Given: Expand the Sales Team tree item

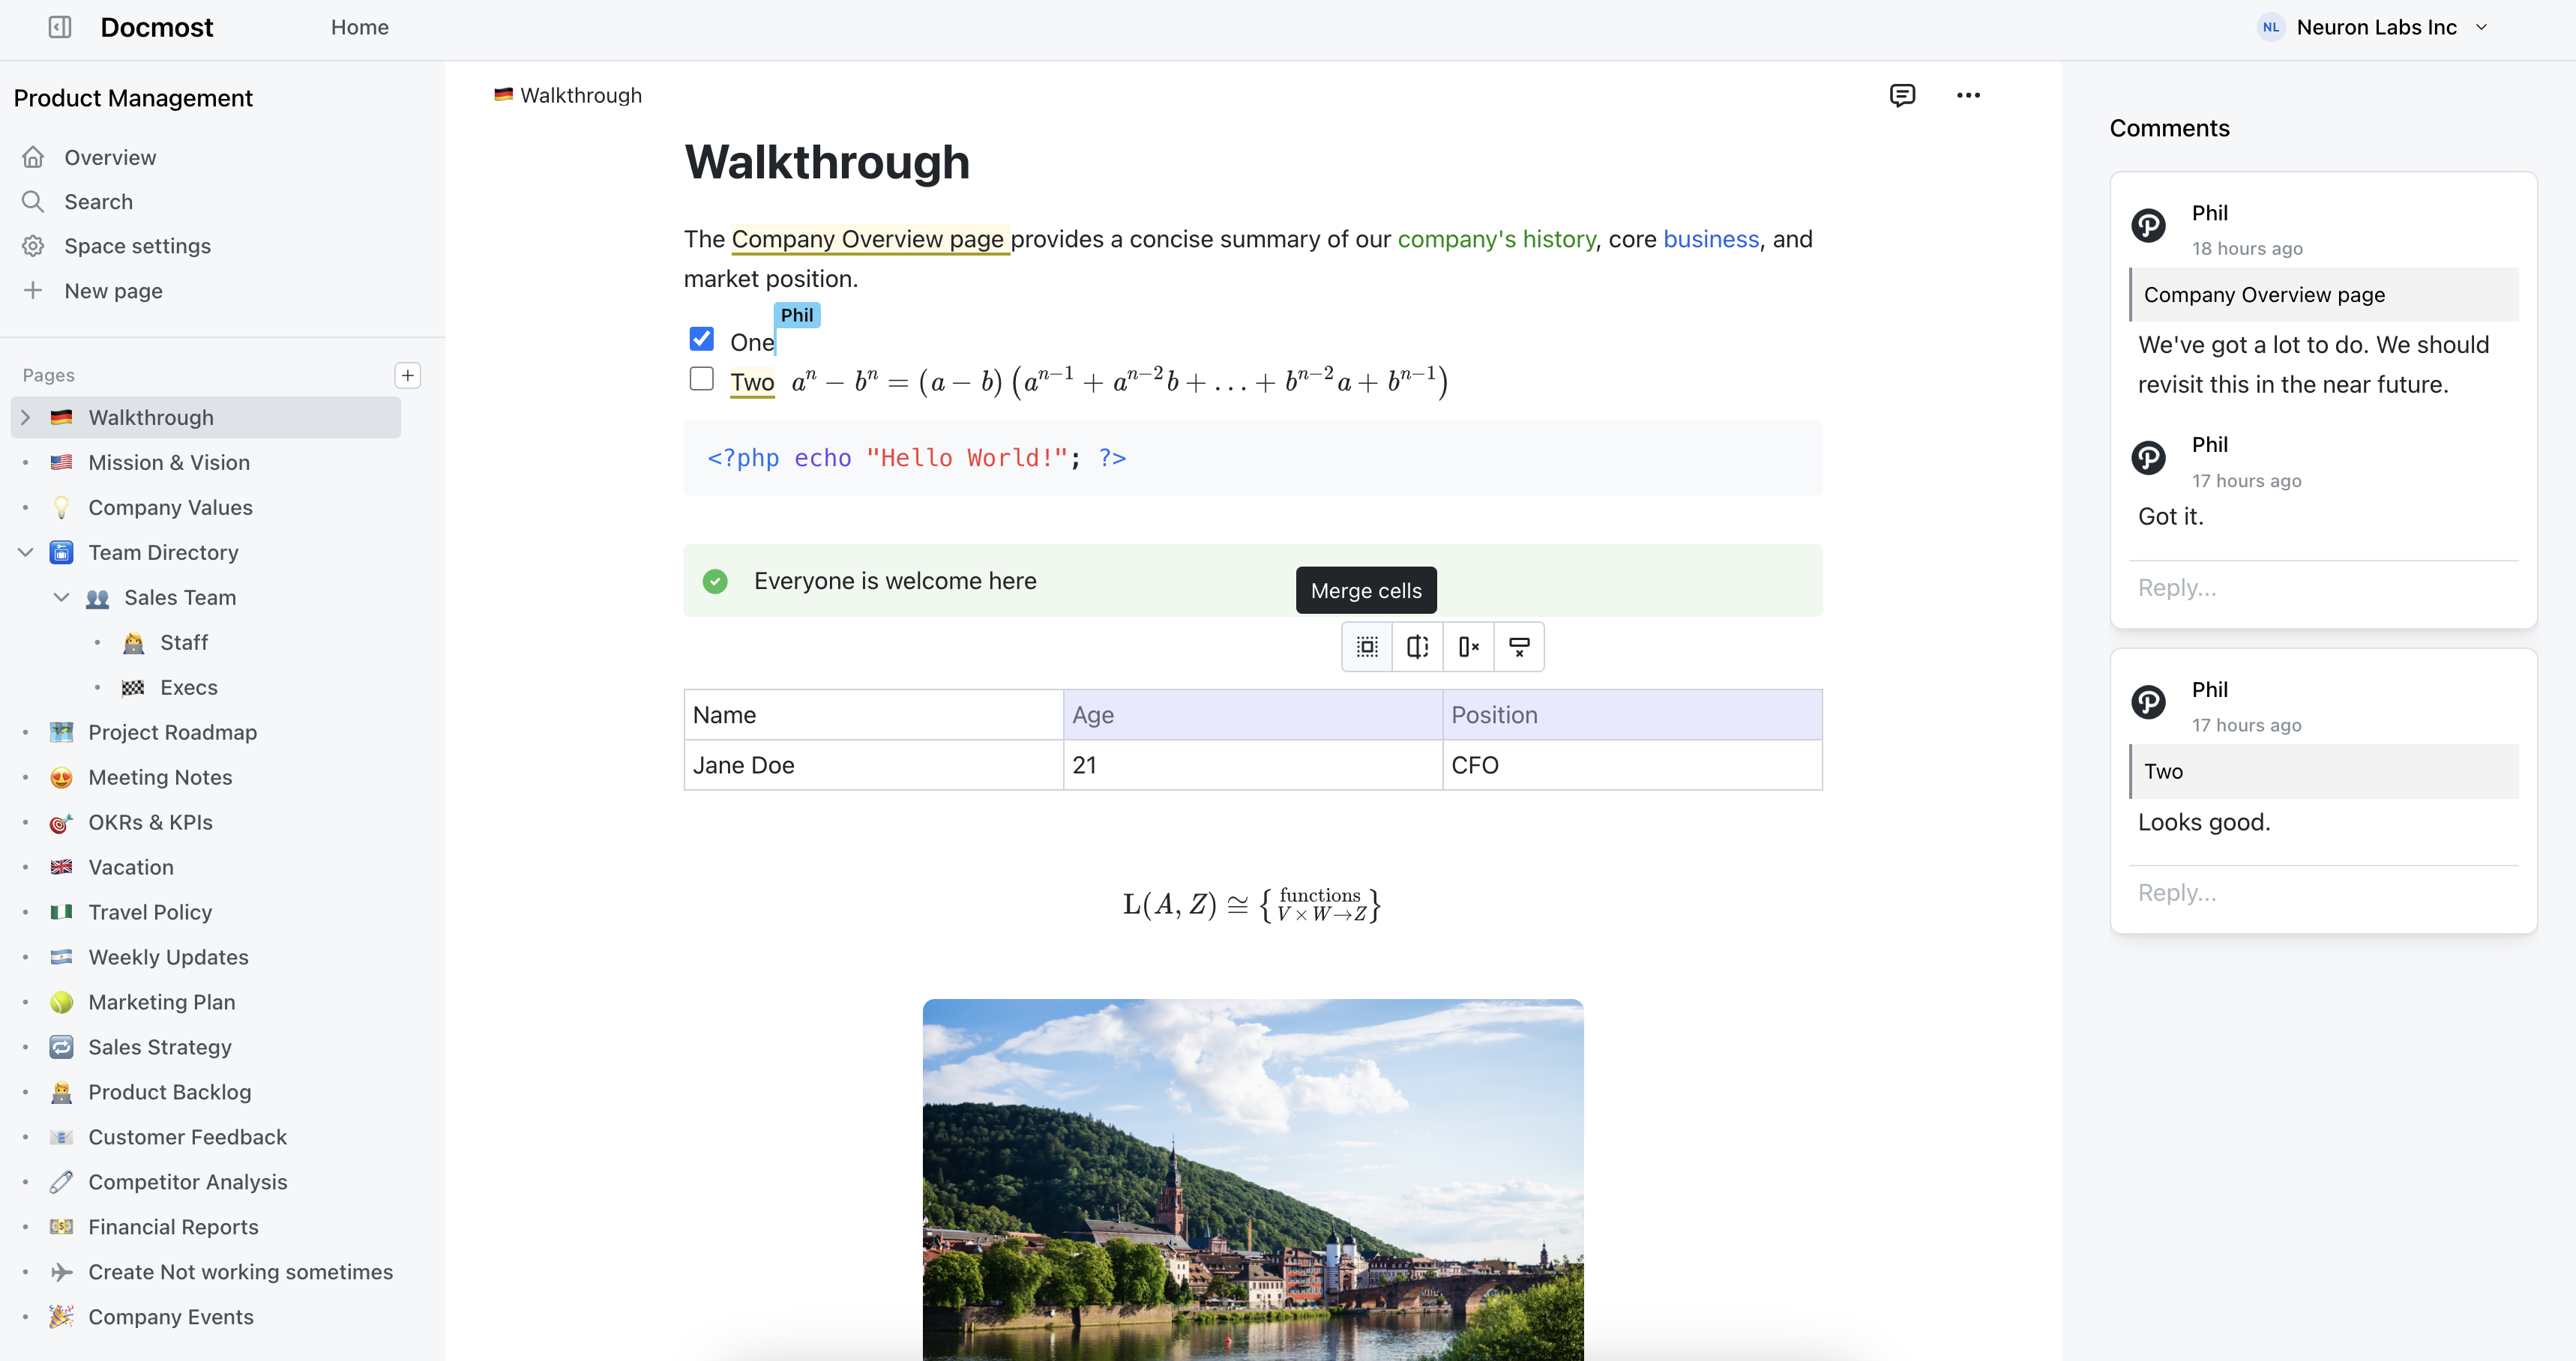Looking at the screenshot, I should [61, 596].
